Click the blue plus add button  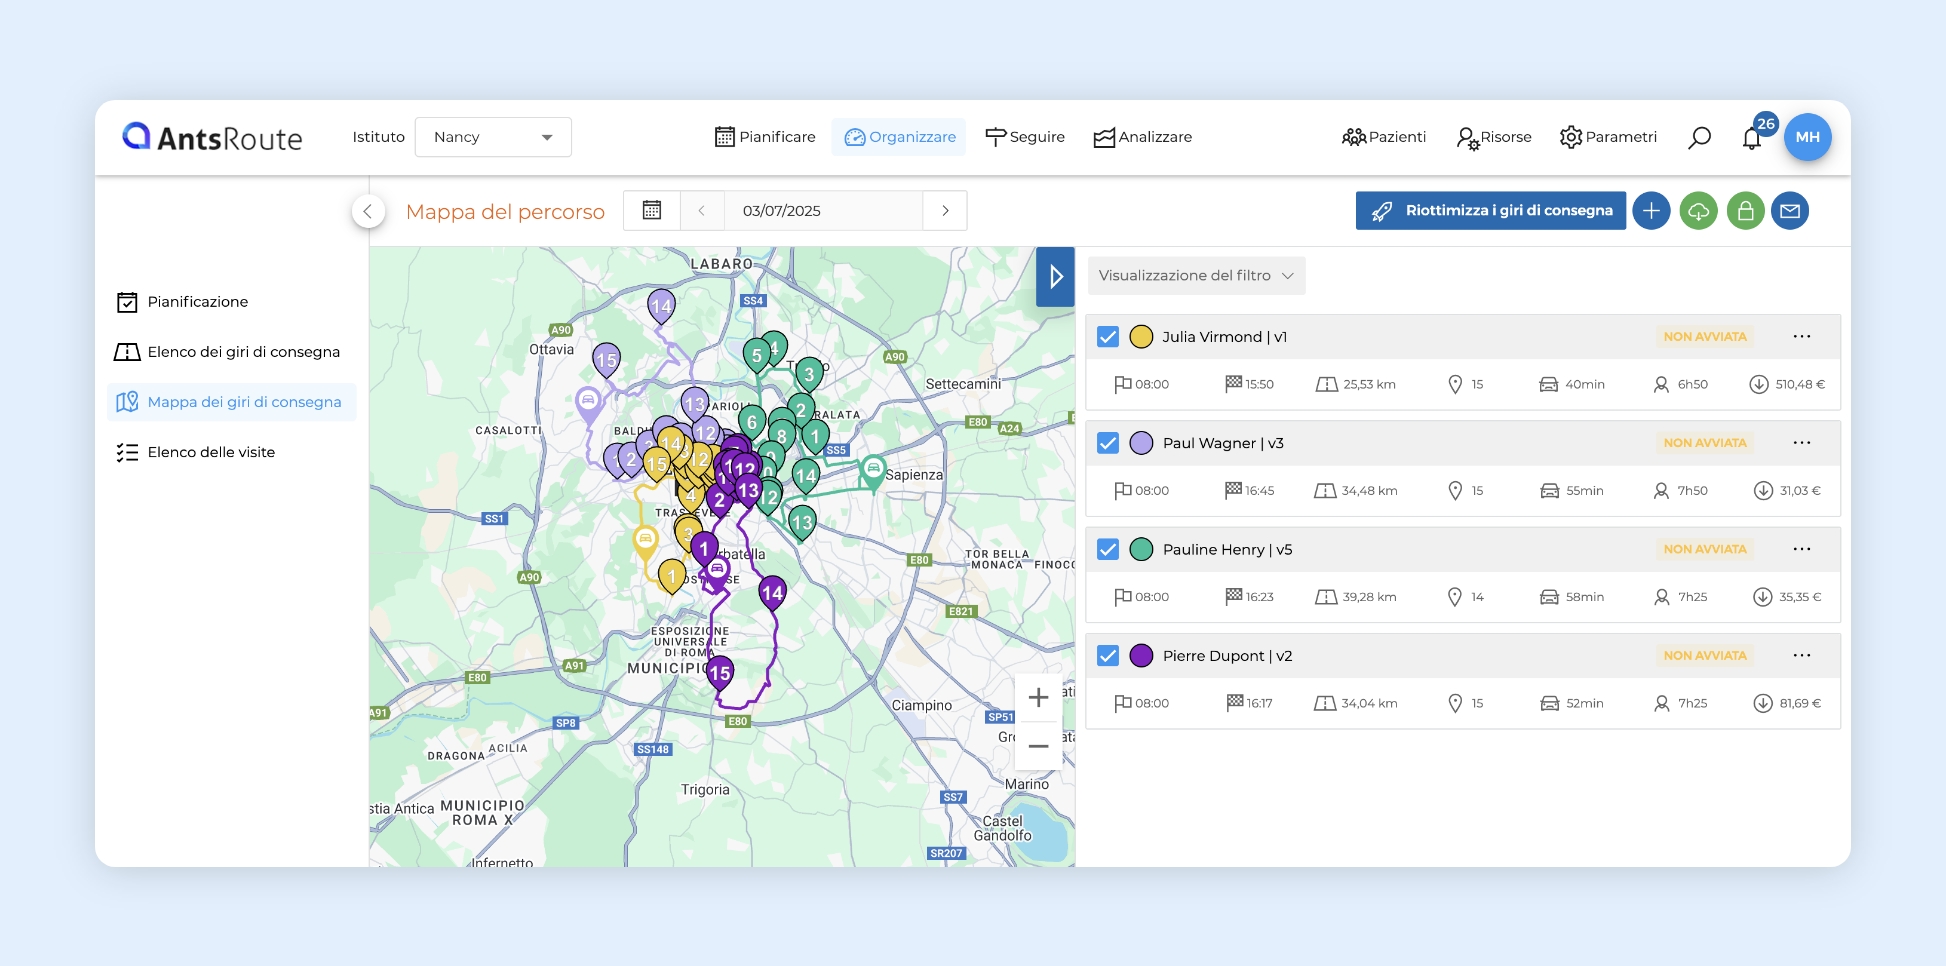[1651, 211]
